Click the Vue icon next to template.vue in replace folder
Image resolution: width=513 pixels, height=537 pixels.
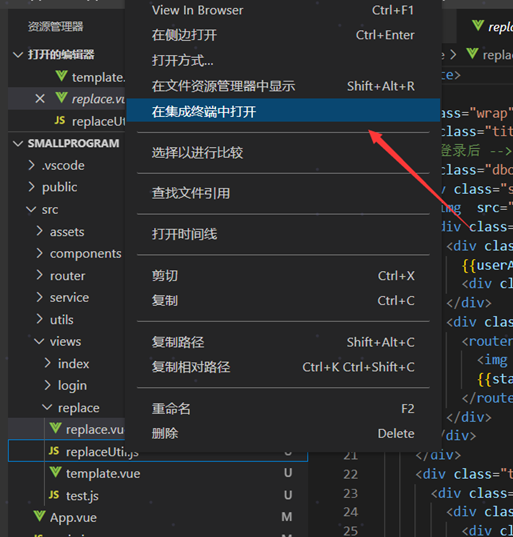point(55,472)
